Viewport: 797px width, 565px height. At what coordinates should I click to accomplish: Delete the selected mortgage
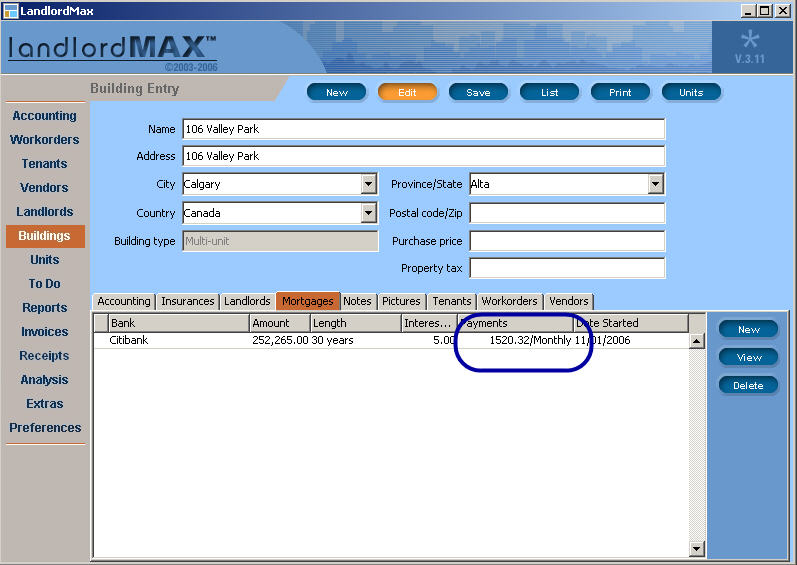(748, 385)
